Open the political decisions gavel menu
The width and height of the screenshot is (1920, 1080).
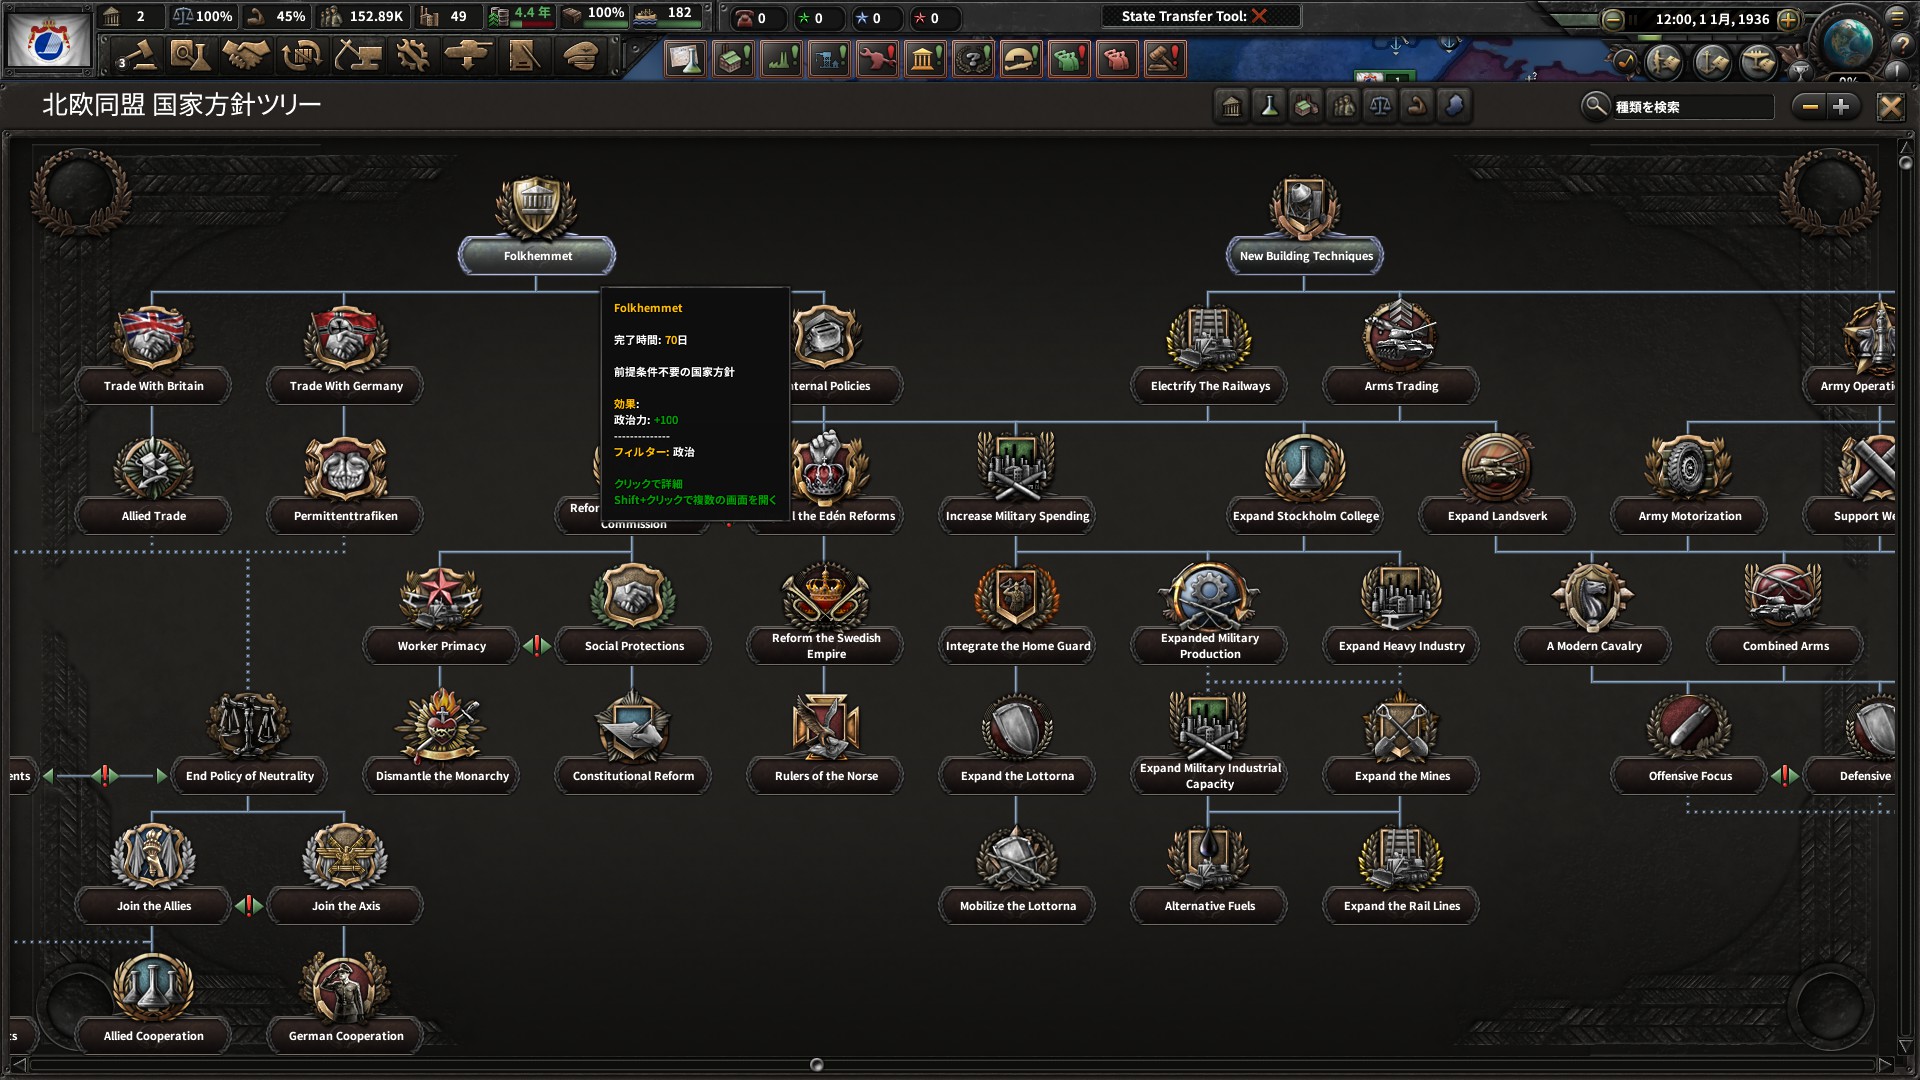(x=138, y=57)
